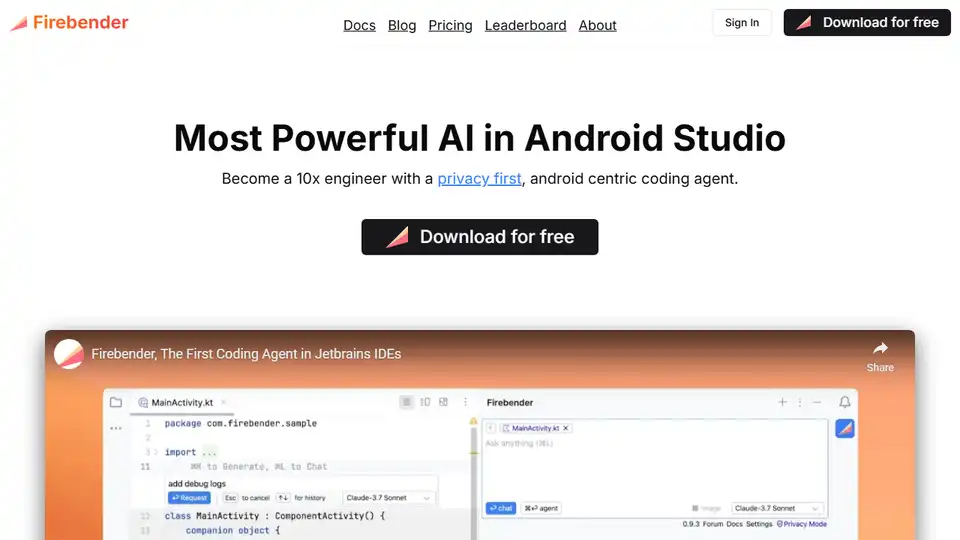Click the Privacy Mode link
960x540 pixels.
(801, 524)
